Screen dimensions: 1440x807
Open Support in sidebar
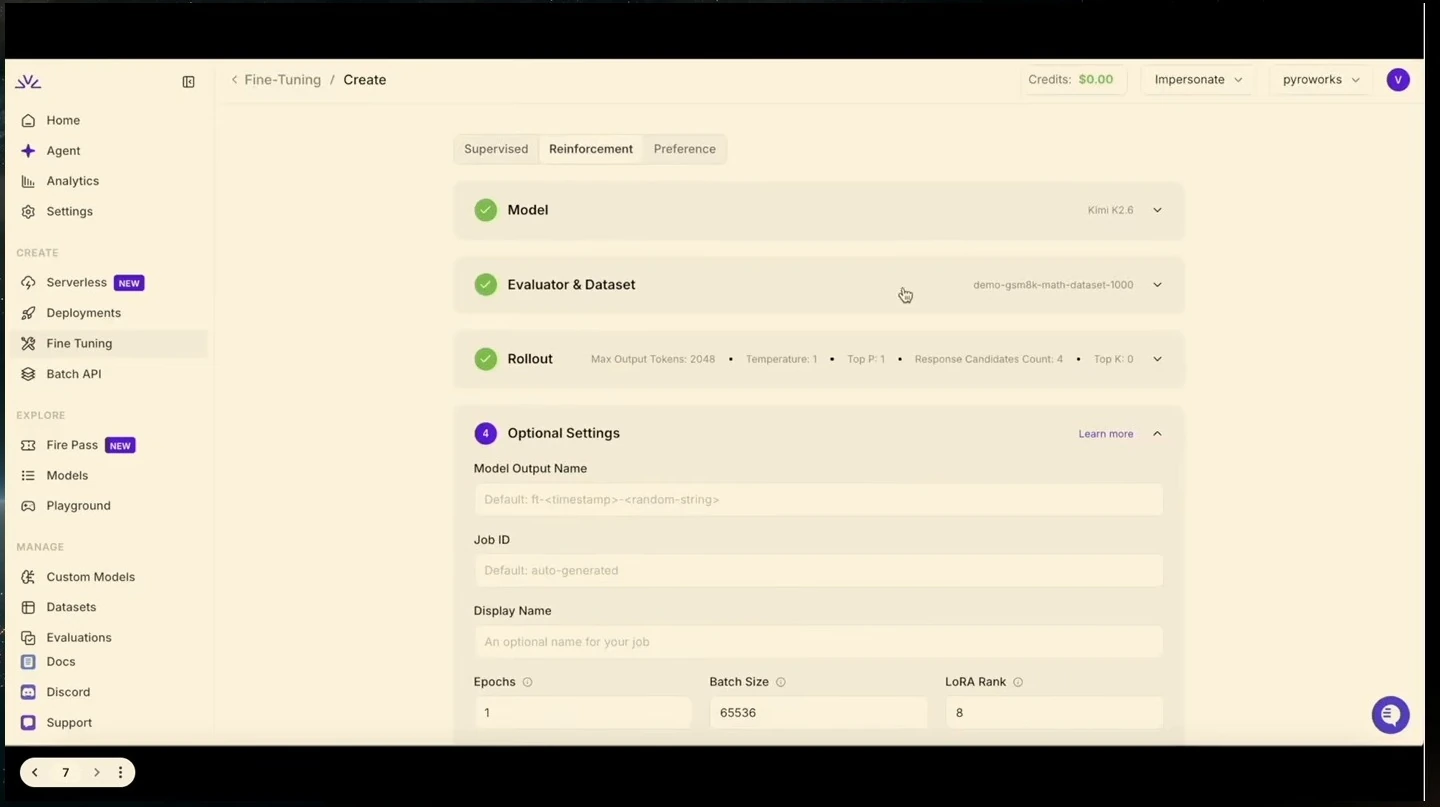point(69,723)
